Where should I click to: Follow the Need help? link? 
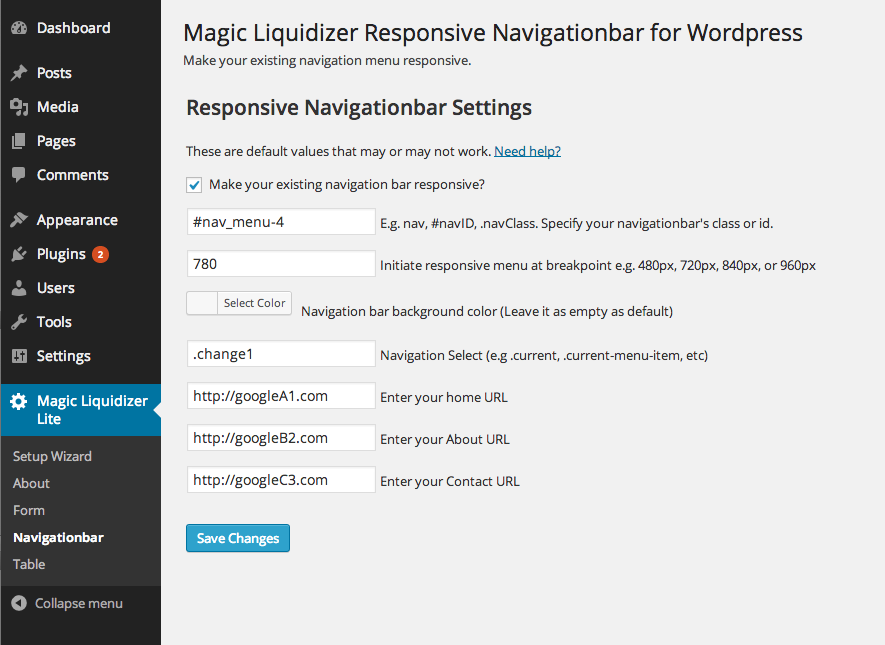[527, 151]
